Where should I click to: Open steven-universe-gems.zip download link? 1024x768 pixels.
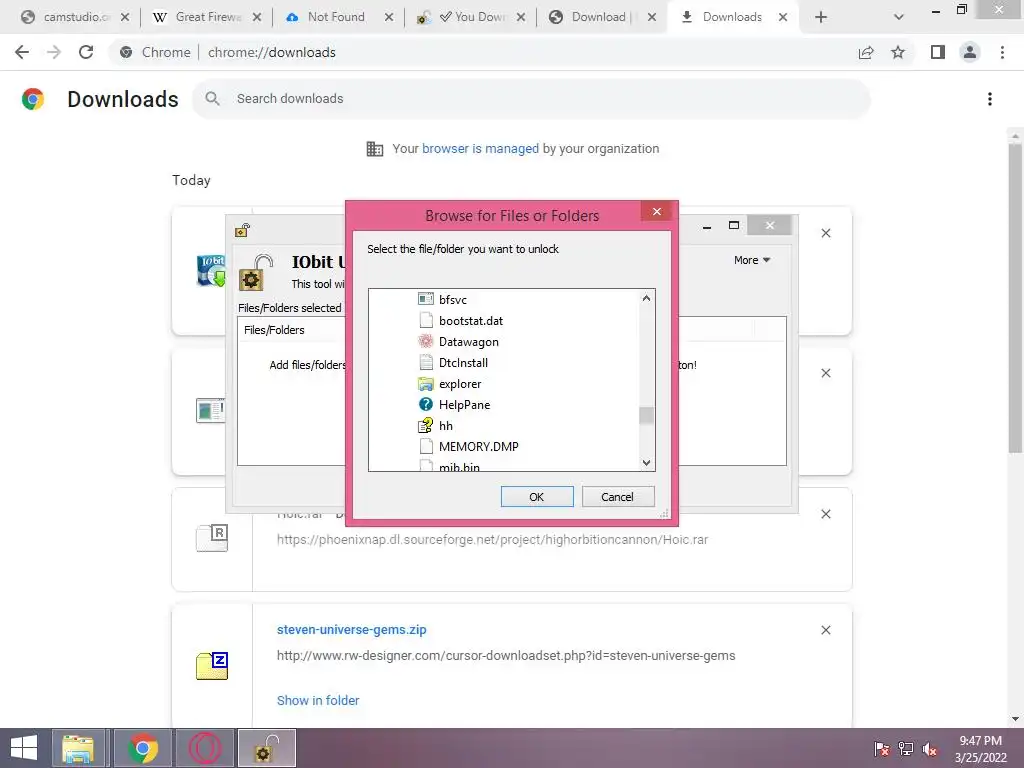[351, 630]
